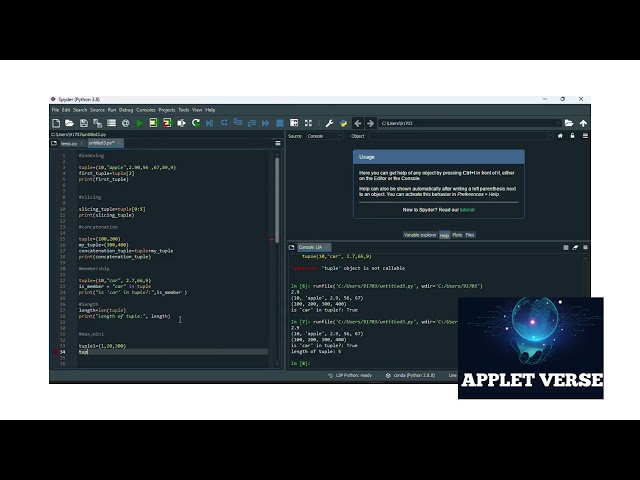Click the console browse tabs icon
Viewport: 640px width, 480px height.
tap(291, 247)
